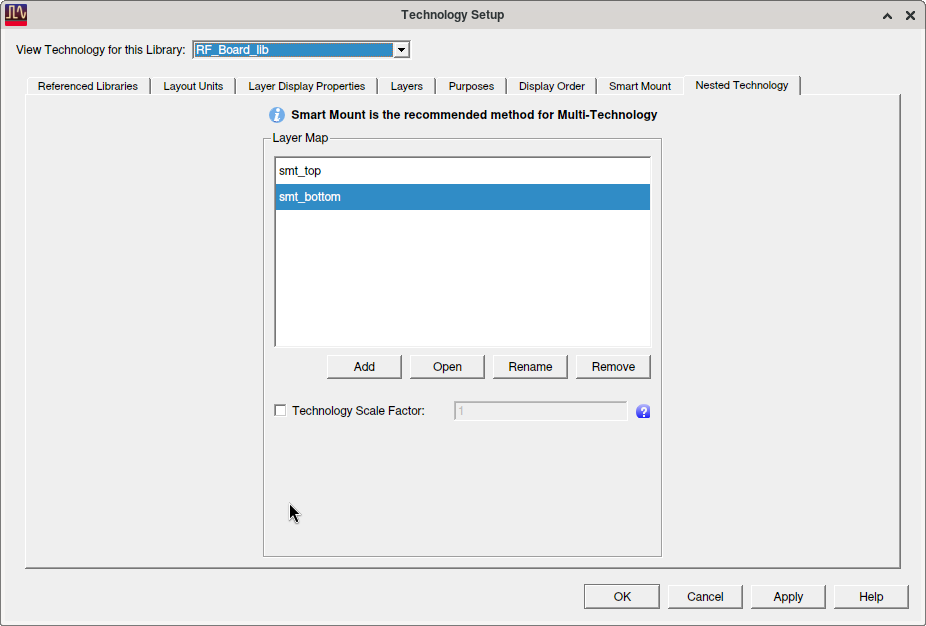Rename the selected layer map
The image size is (926, 626).
tap(530, 367)
